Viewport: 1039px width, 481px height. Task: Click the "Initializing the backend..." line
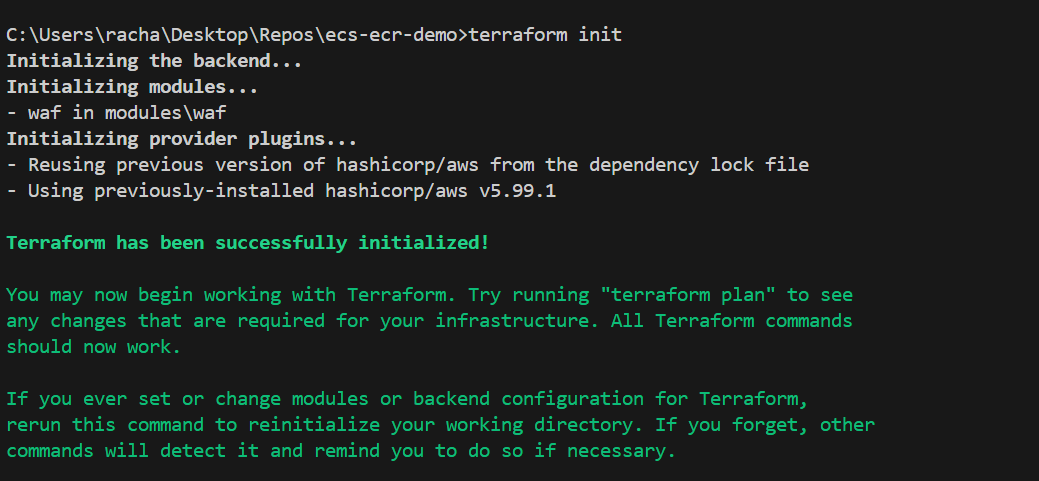pos(154,61)
